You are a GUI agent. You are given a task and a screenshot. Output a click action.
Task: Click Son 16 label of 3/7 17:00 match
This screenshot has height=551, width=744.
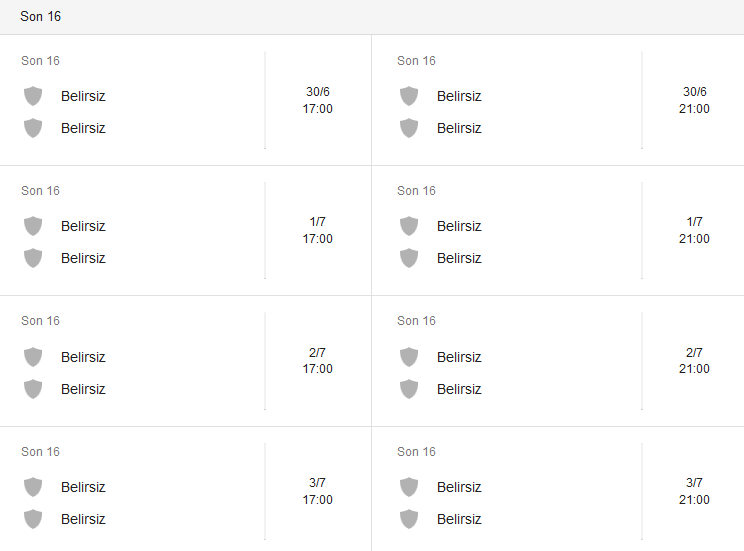tap(40, 452)
